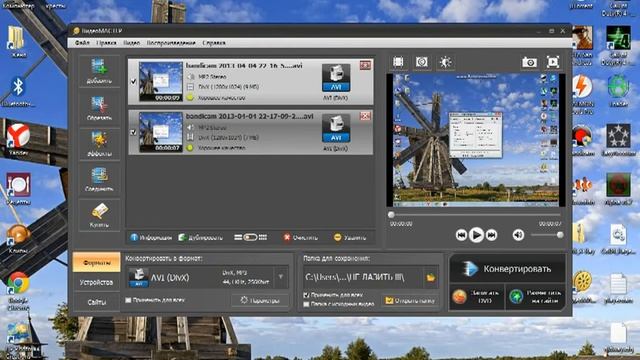This screenshot has width=640, height=360.
Task: Click the second icon above preview panel
Action: [422, 62]
